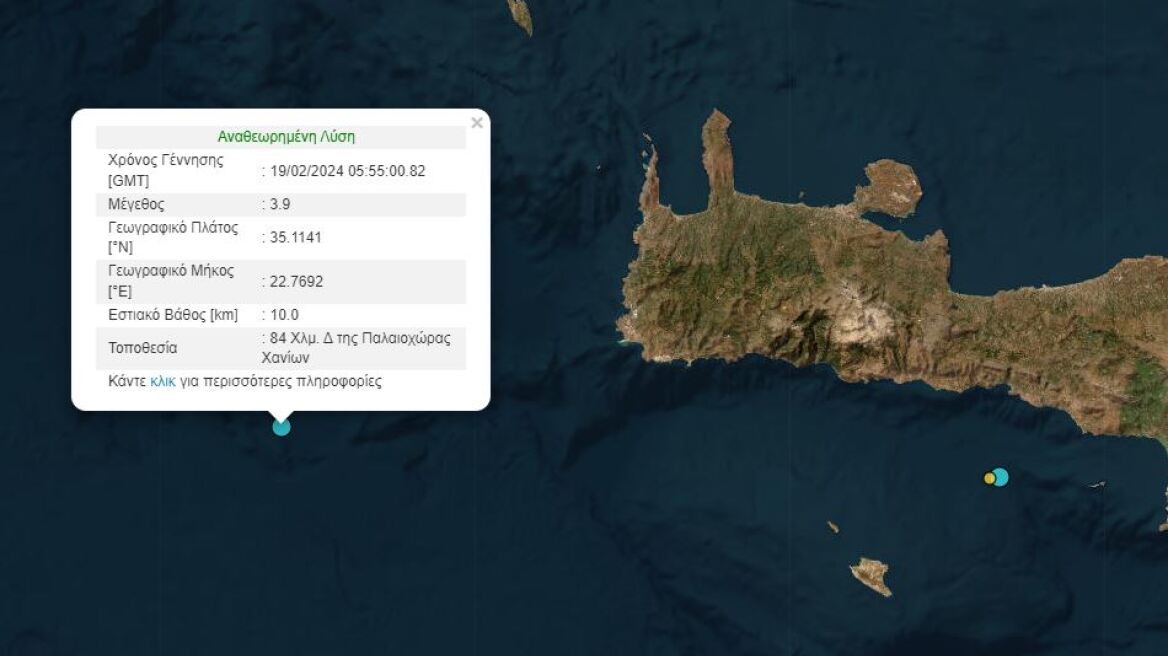Select the location text about Παλαιοχώρας Χανίων

[356, 348]
